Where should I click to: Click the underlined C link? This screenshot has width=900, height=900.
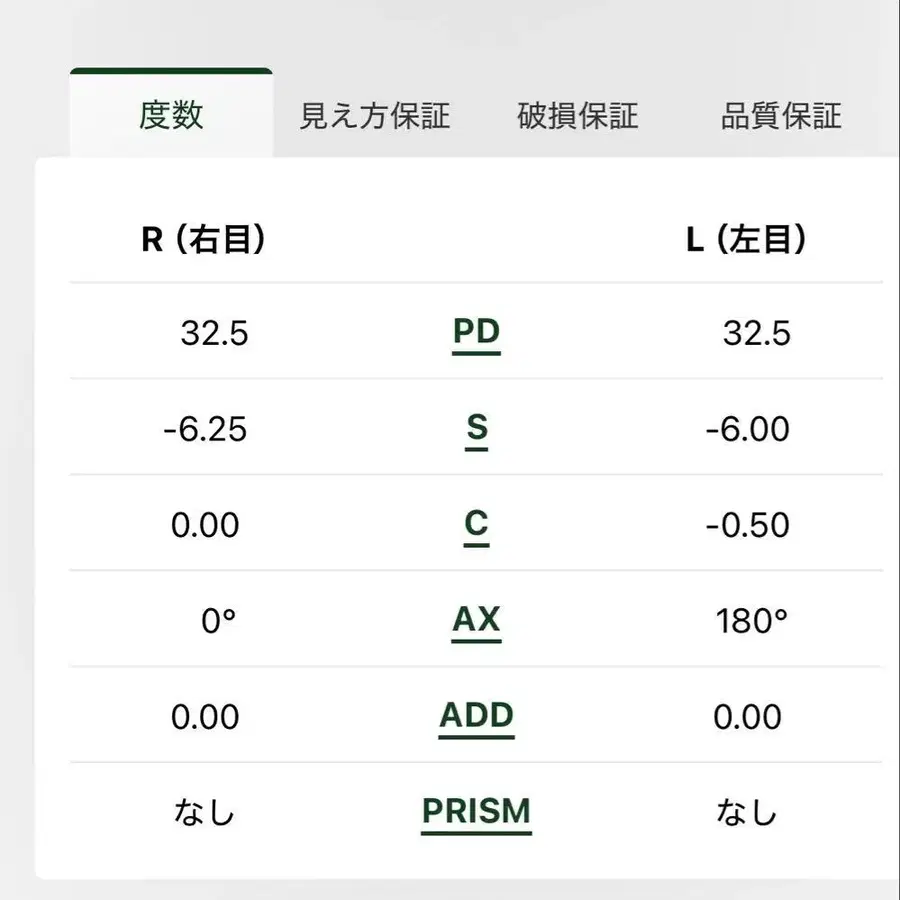pos(477,524)
